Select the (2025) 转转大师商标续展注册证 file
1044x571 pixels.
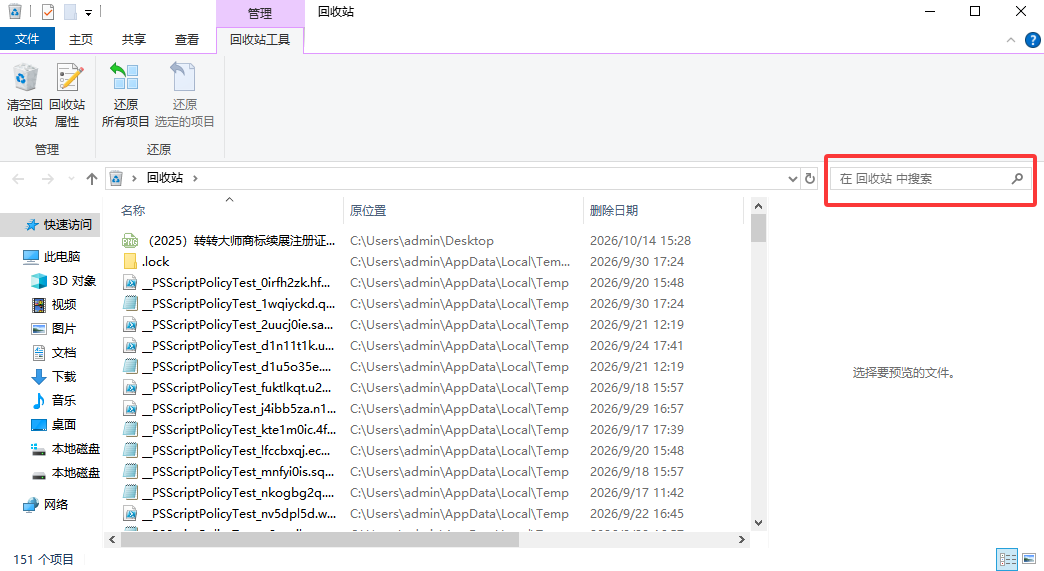229,241
